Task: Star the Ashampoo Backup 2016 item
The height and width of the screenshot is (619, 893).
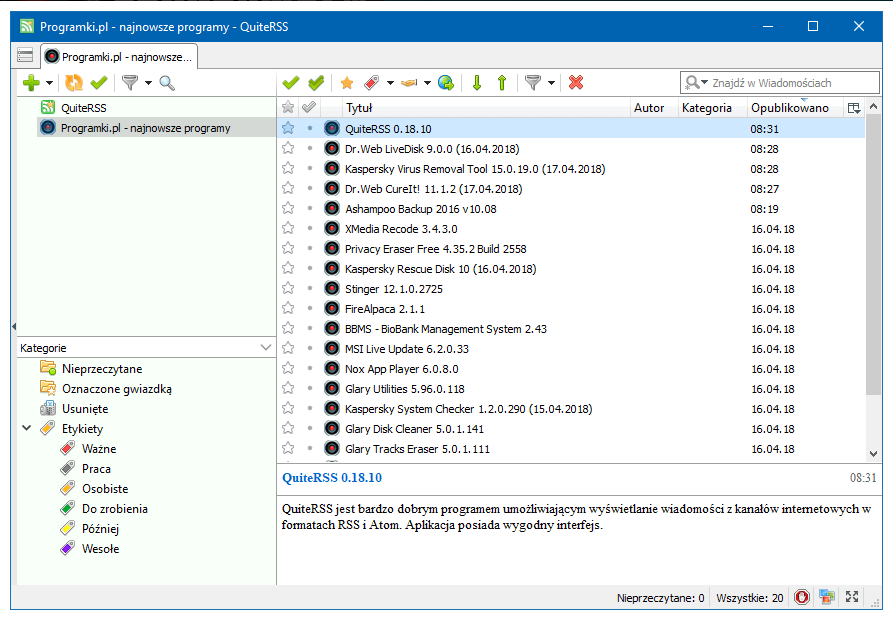Action: 288,208
